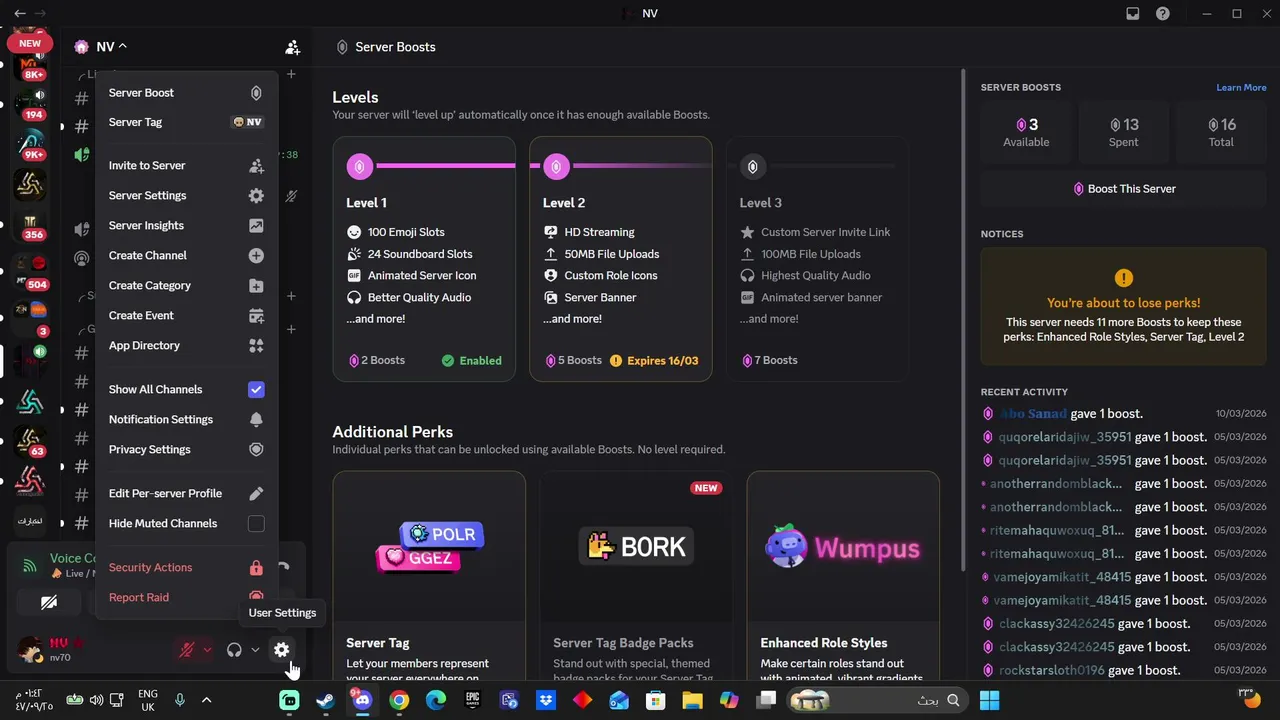1280x720 pixels.
Task: Open the help question mark icon
Action: click(1163, 14)
